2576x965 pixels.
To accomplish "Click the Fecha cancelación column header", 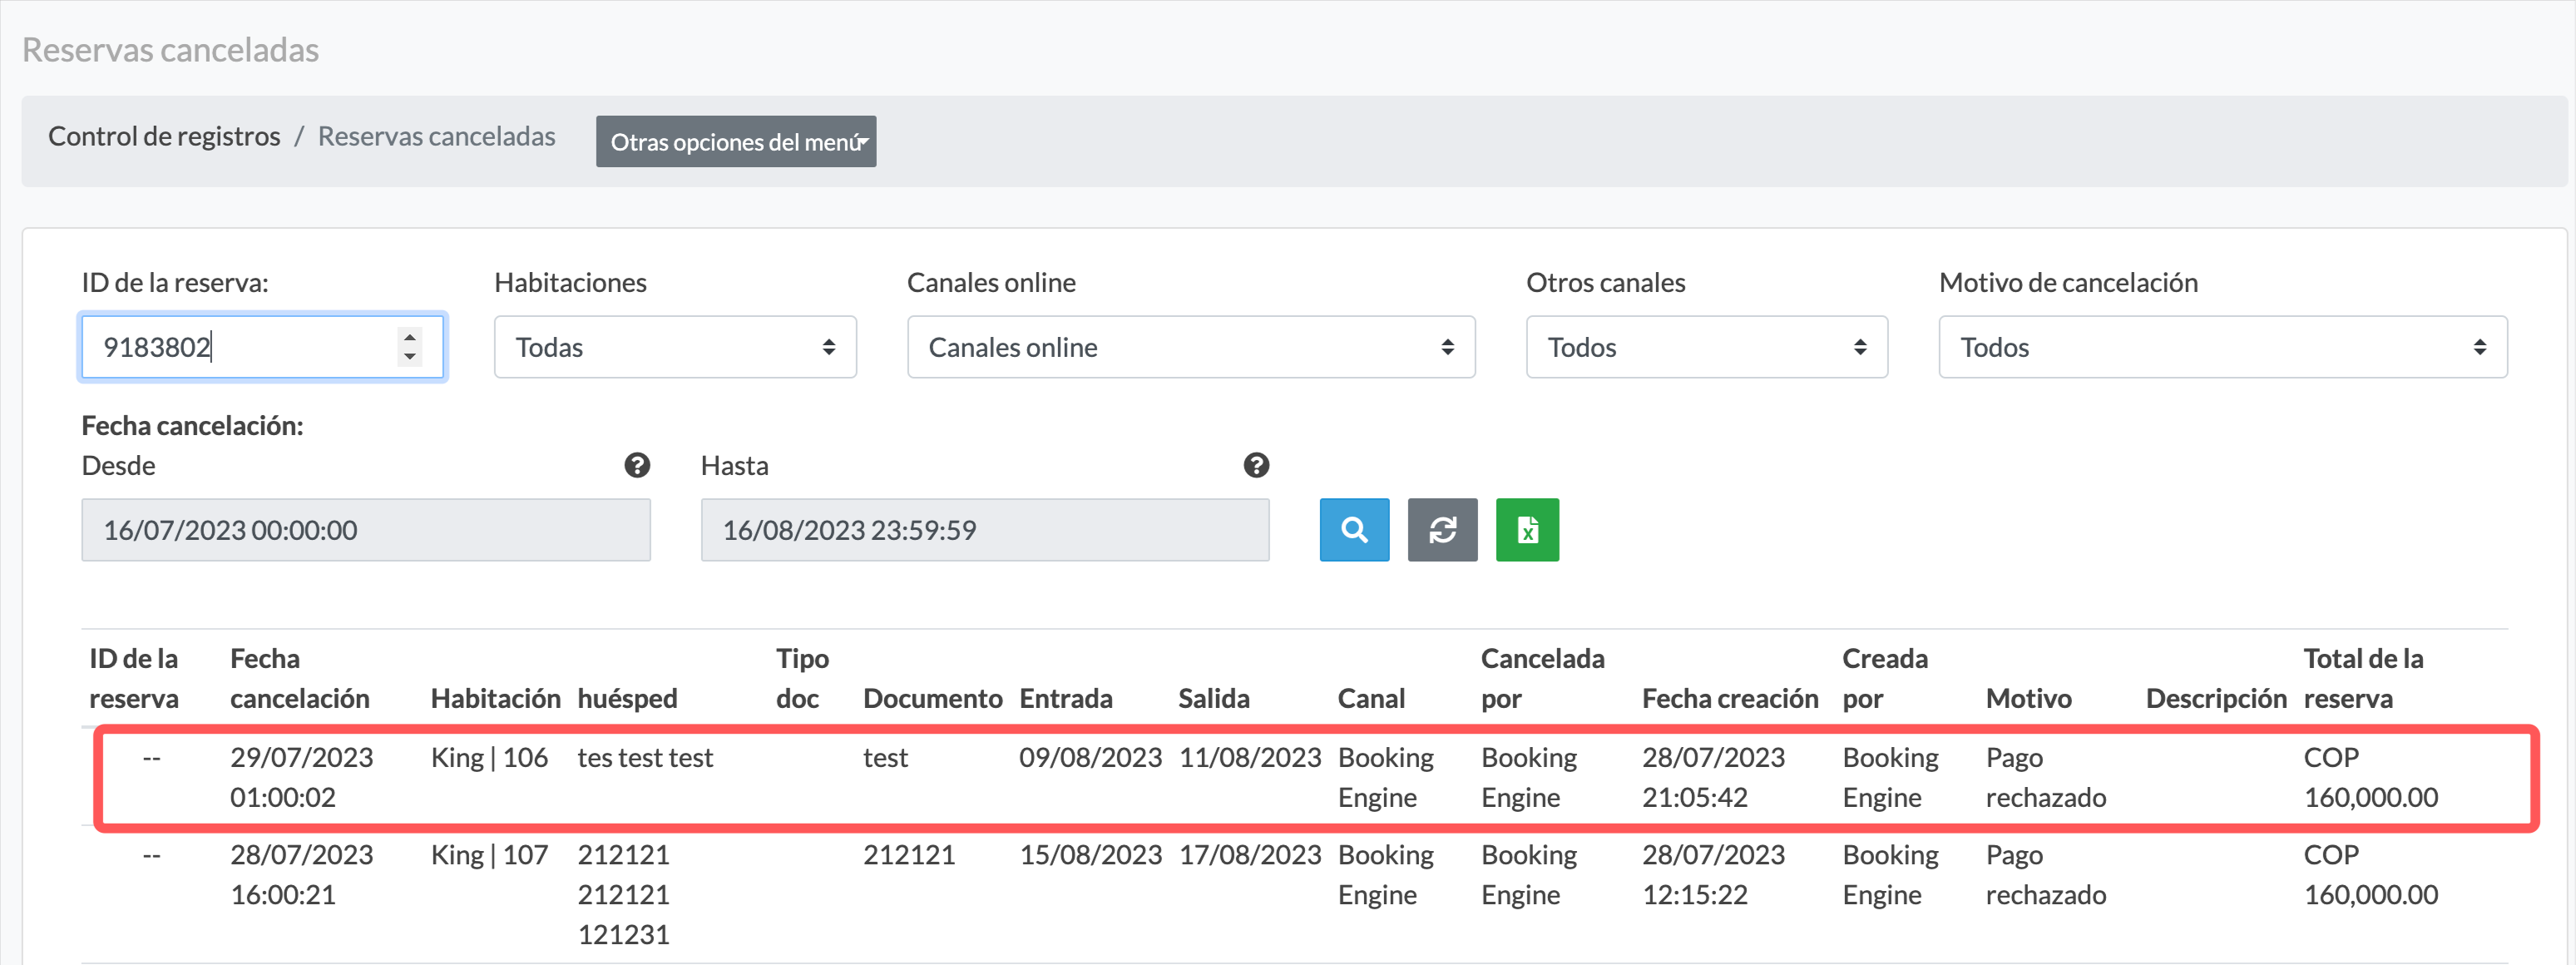I will [x=300, y=678].
